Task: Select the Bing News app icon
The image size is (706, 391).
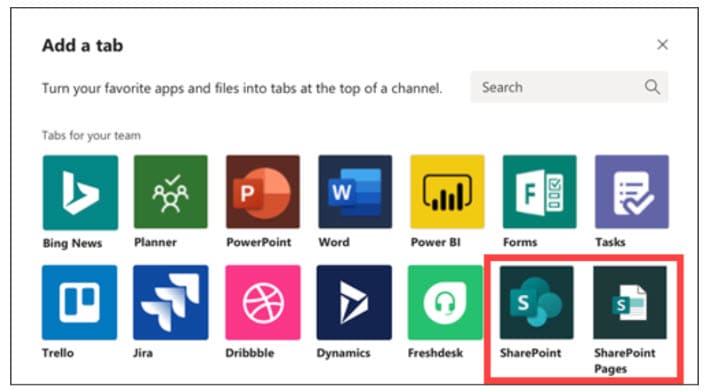Action: point(81,193)
